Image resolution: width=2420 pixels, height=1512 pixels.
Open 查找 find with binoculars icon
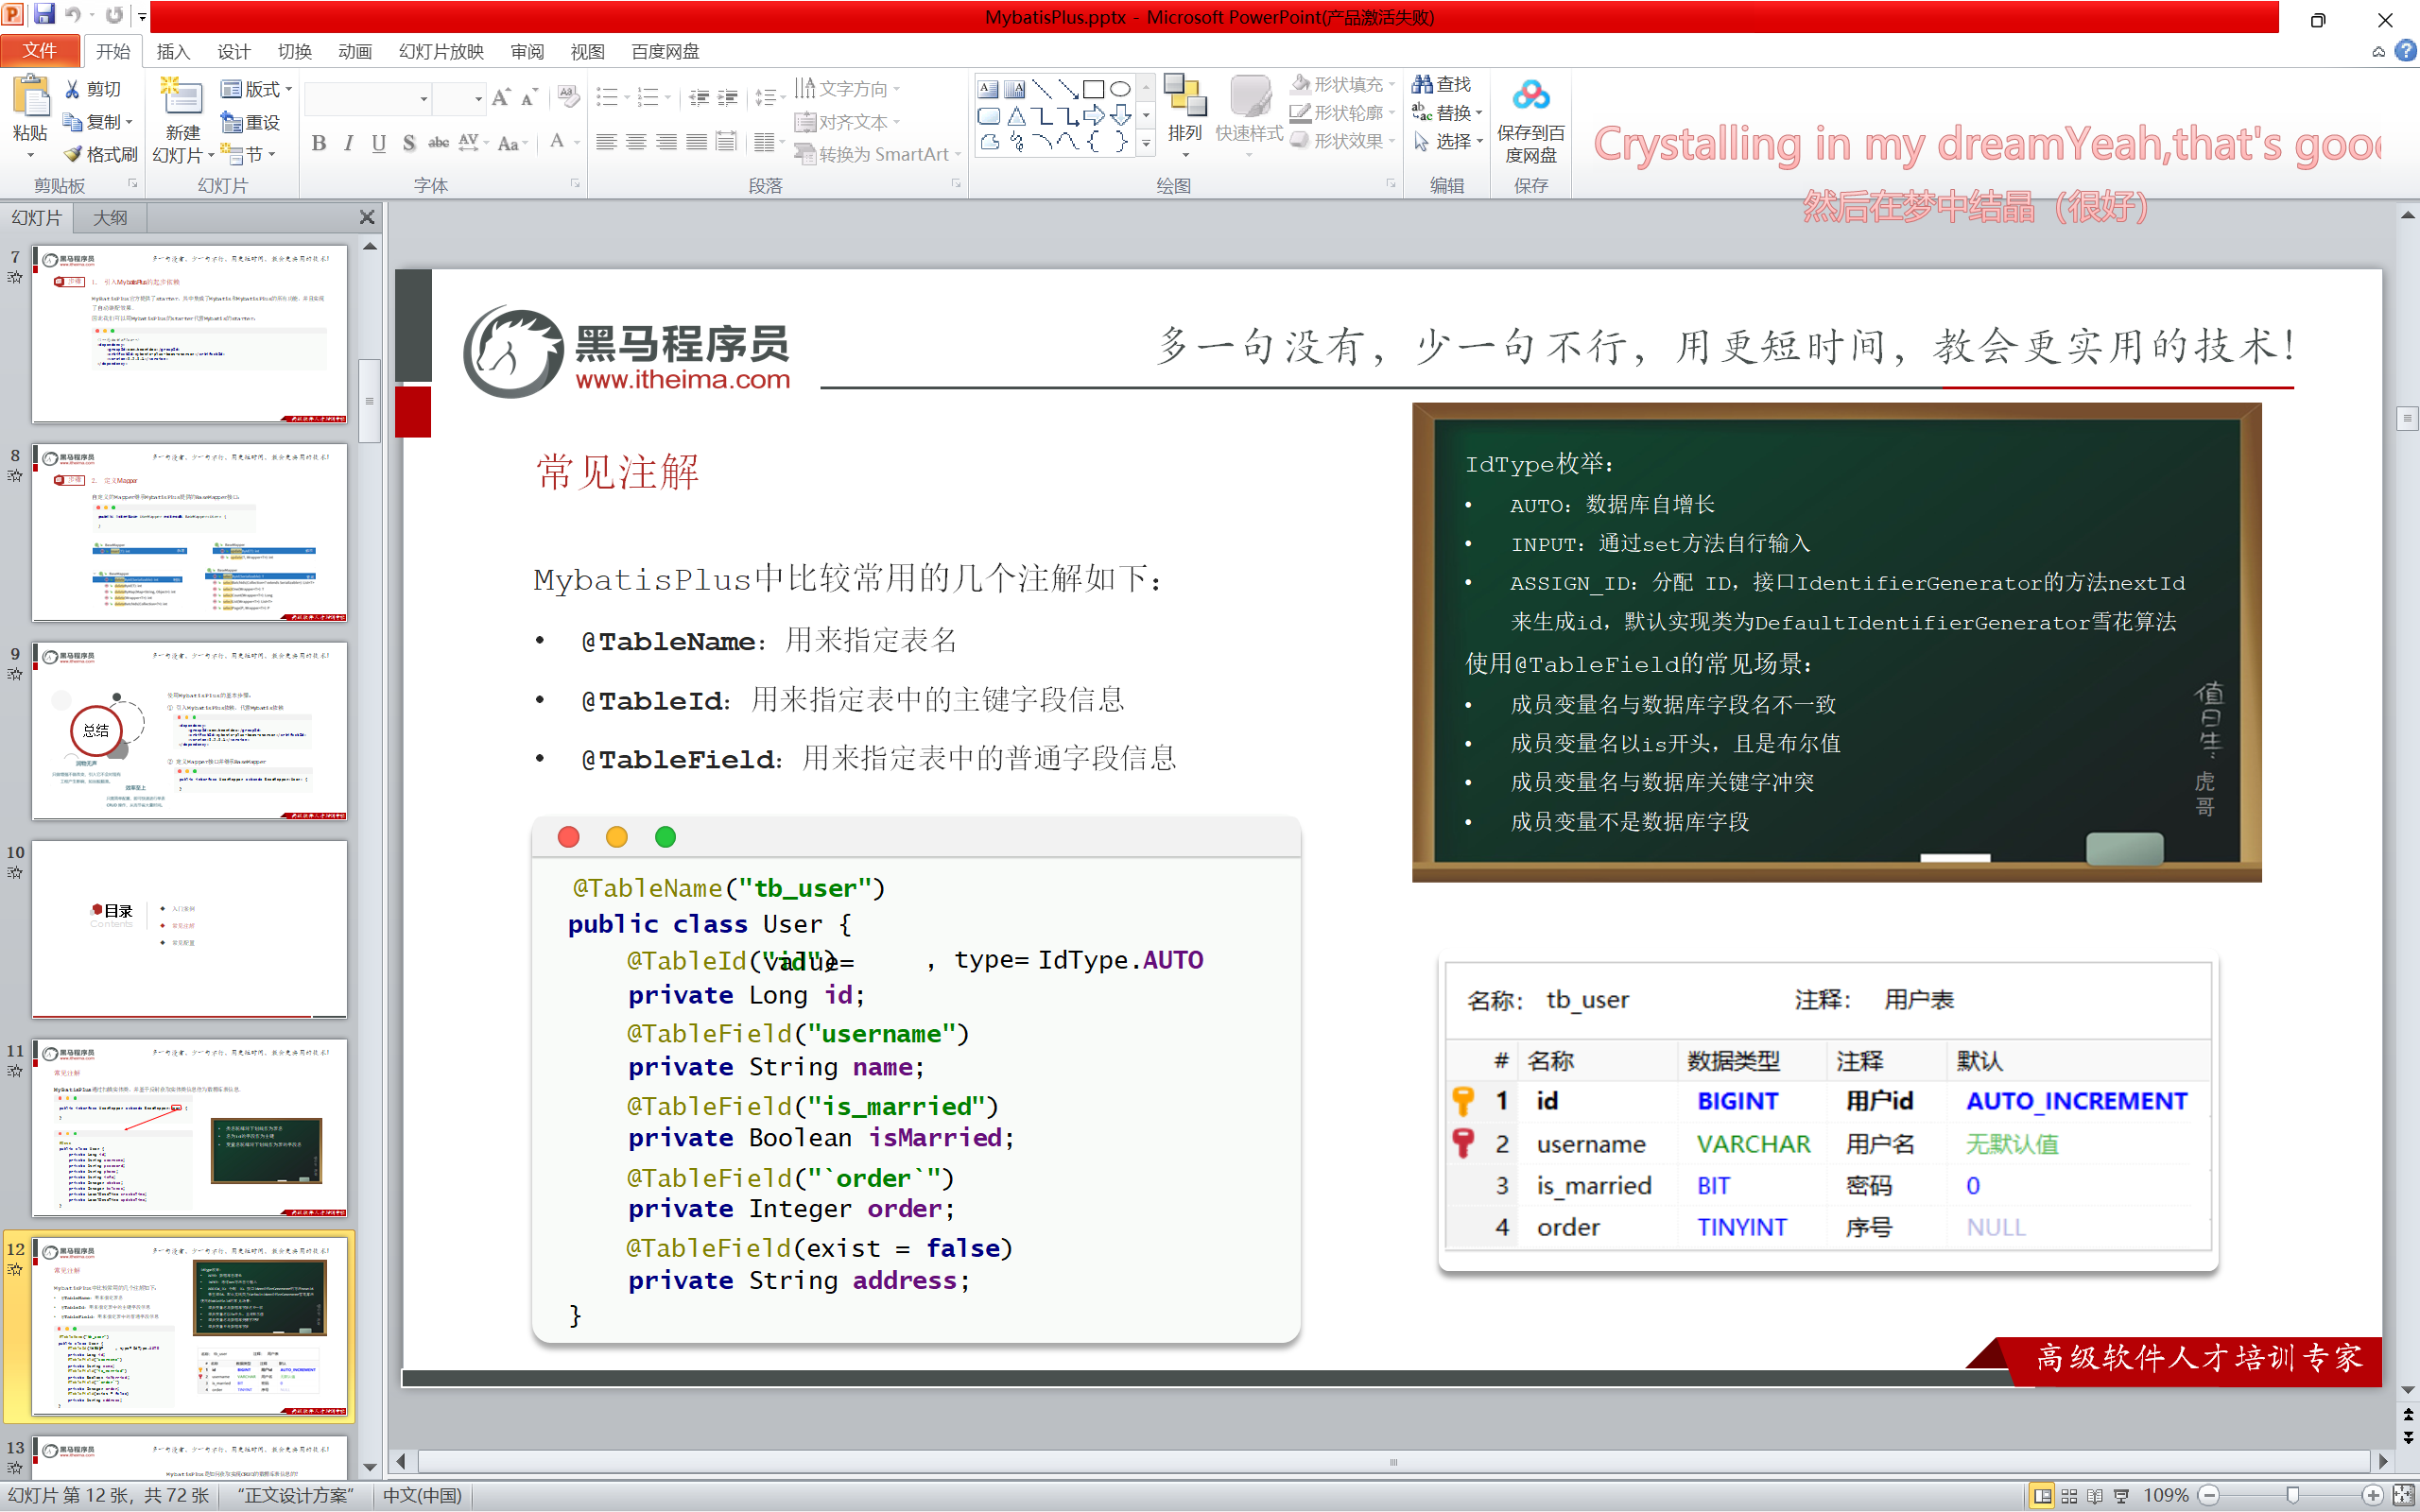1441,84
